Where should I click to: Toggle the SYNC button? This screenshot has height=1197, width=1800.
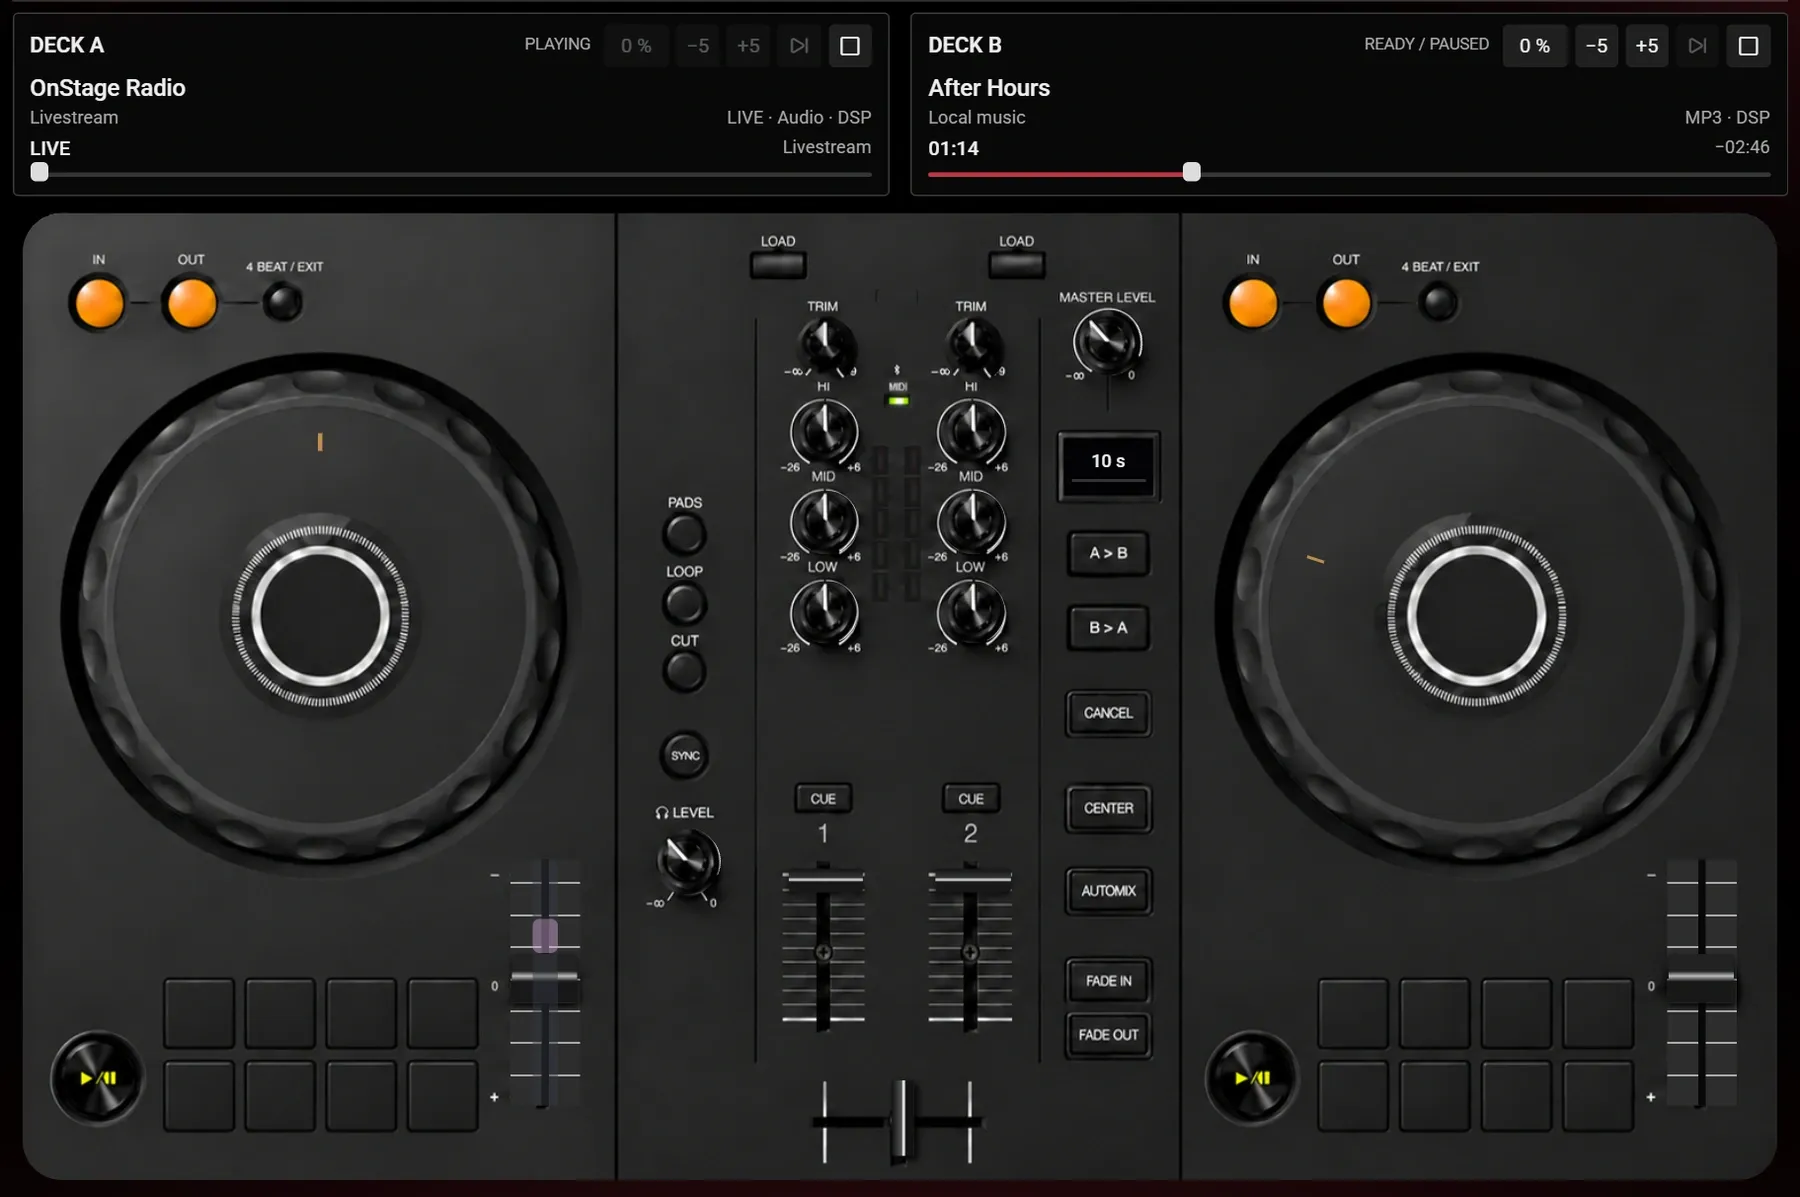pyautogui.click(x=685, y=755)
